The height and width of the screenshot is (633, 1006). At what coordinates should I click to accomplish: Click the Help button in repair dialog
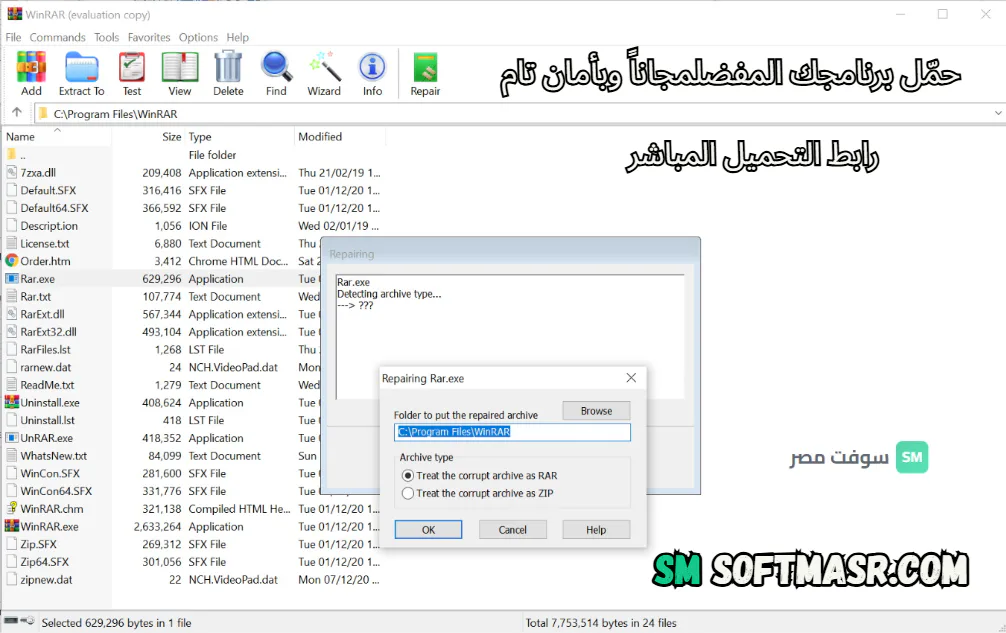(596, 530)
